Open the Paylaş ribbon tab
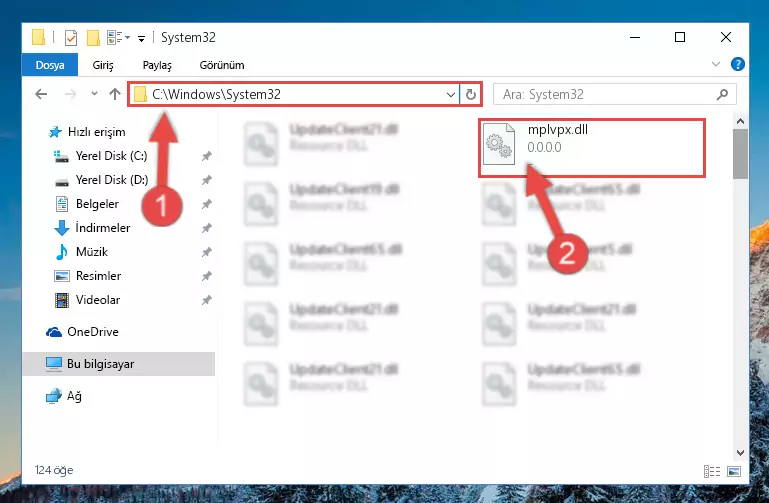The height and width of the screenshot is (503, 769). click(157, 65)
